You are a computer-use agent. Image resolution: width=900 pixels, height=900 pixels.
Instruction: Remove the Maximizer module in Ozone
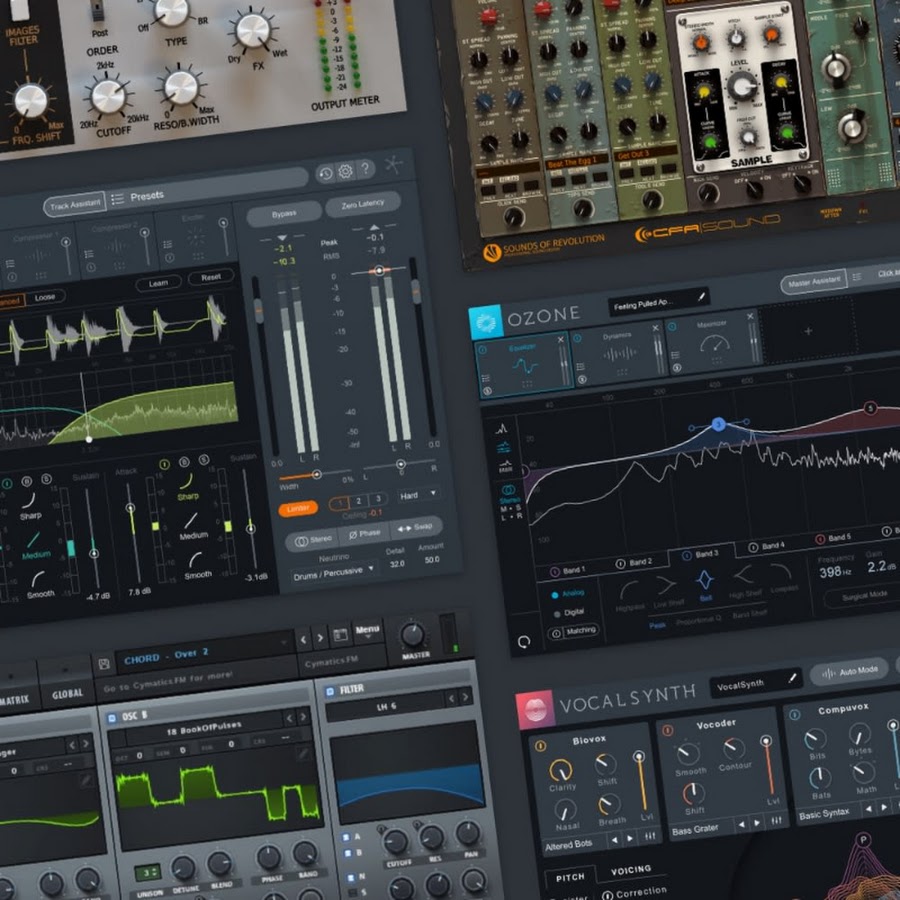point(750,316)
